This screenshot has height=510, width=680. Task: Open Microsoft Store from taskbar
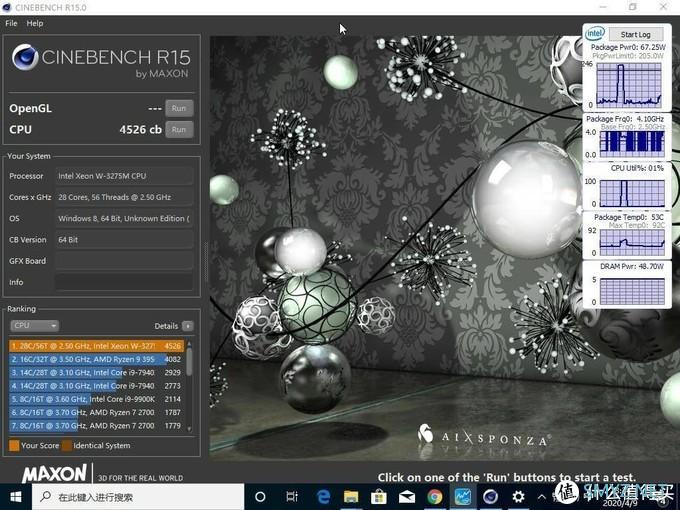(x=379, y=497)
